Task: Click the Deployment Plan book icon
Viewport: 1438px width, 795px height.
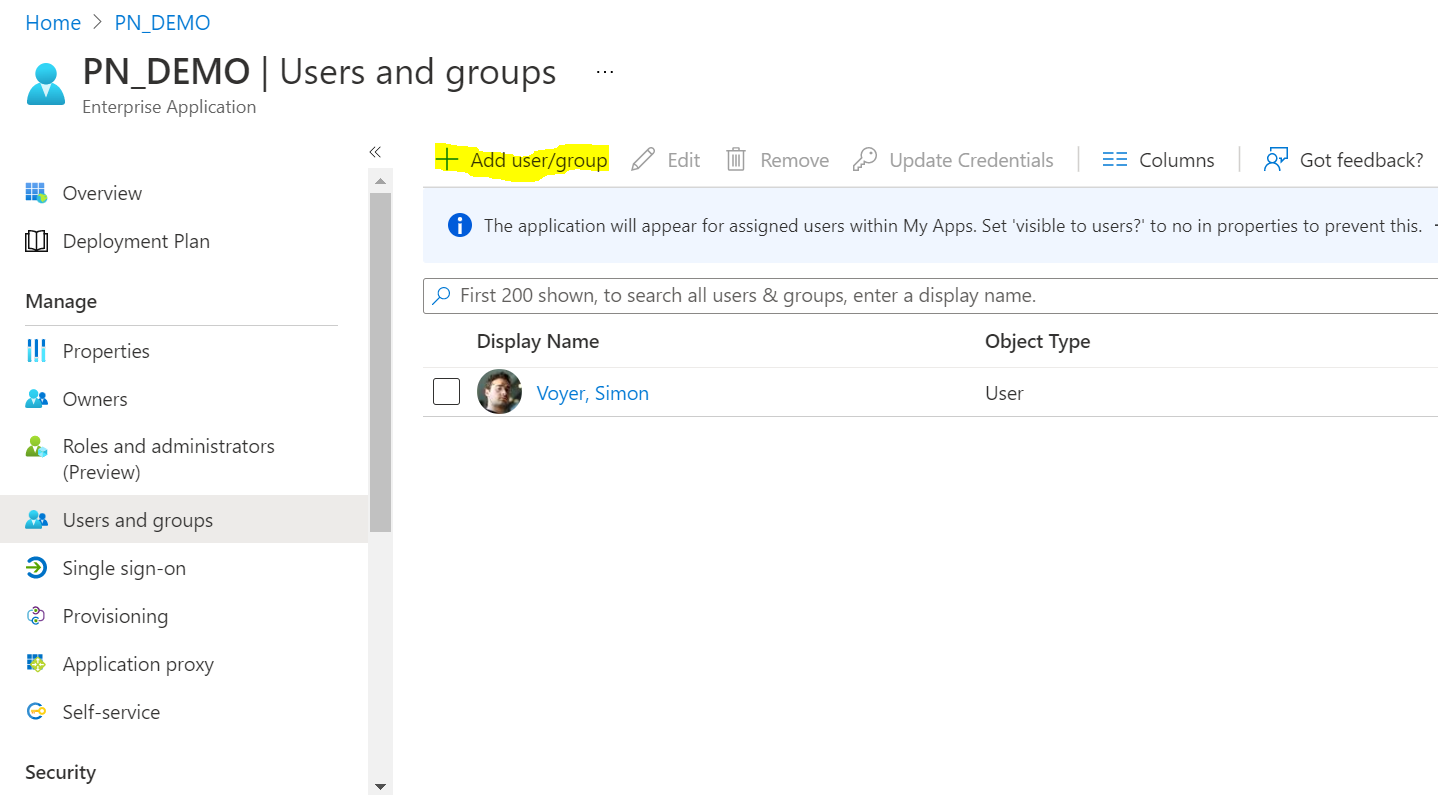Action: [36, 241]
